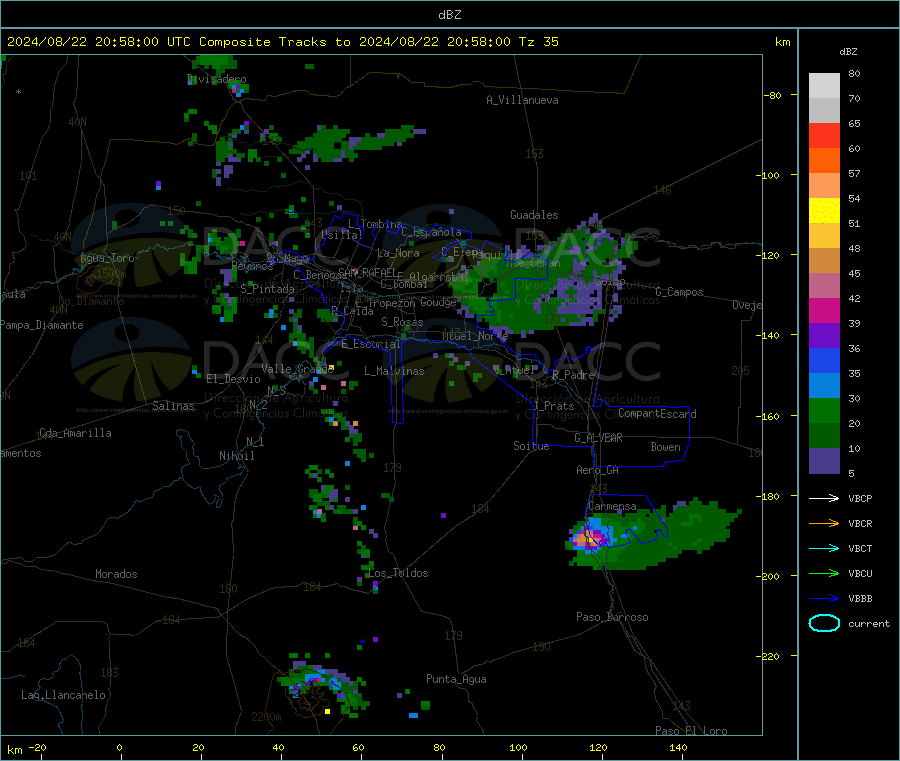
Task: Click the 'Aero_GA' map label
Action: coord(597,470)
